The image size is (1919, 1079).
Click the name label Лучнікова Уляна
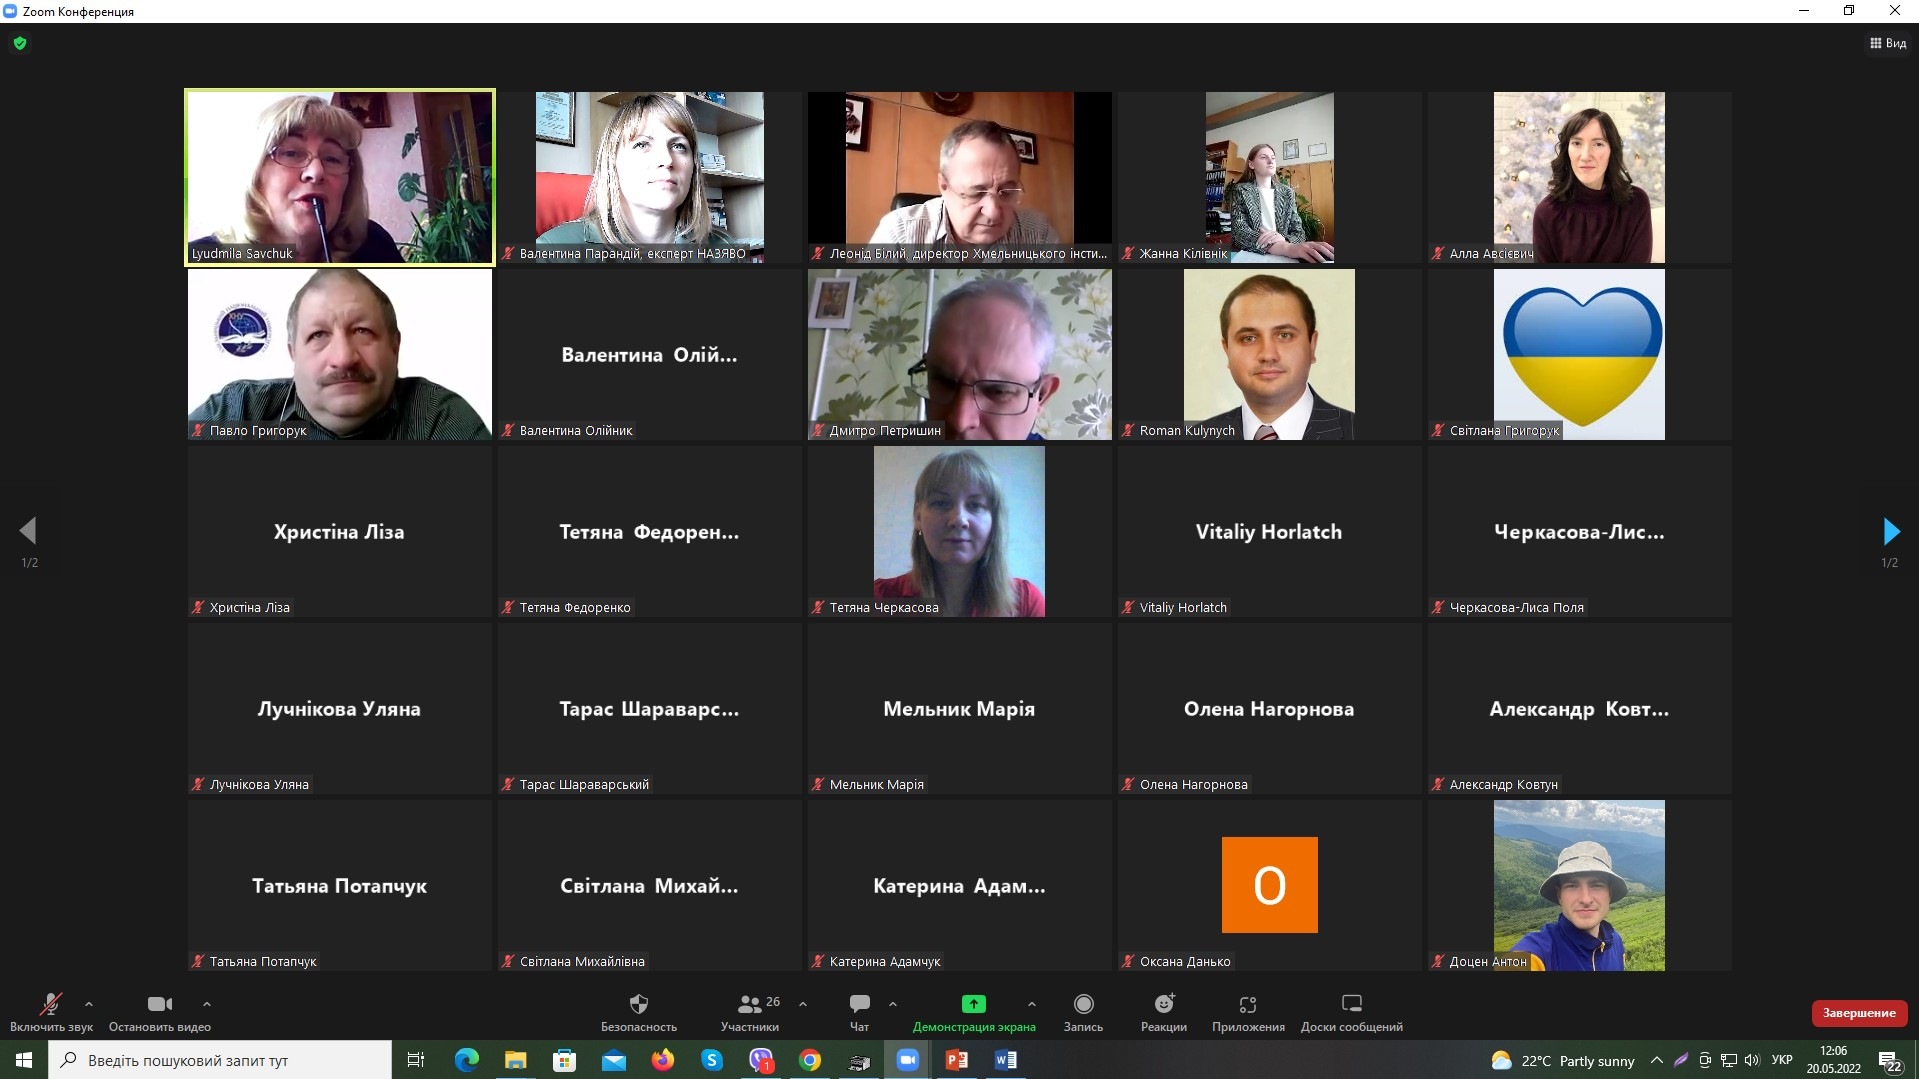[x=259, y=785]
